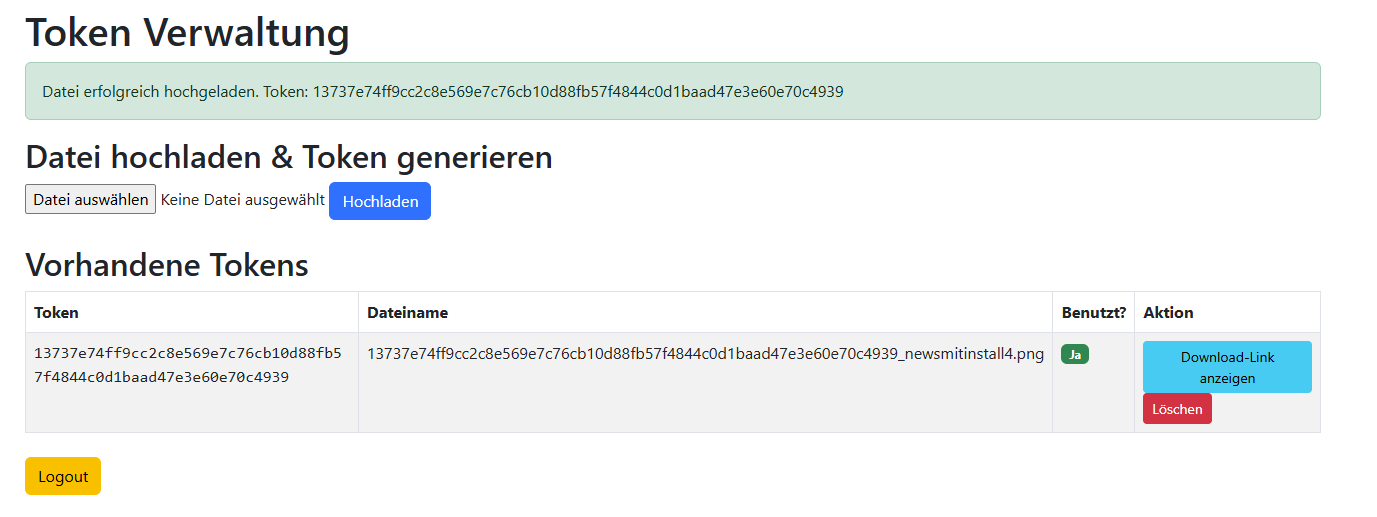Click the 'Vorhandene Tokens' section heading

coord(166,265)
